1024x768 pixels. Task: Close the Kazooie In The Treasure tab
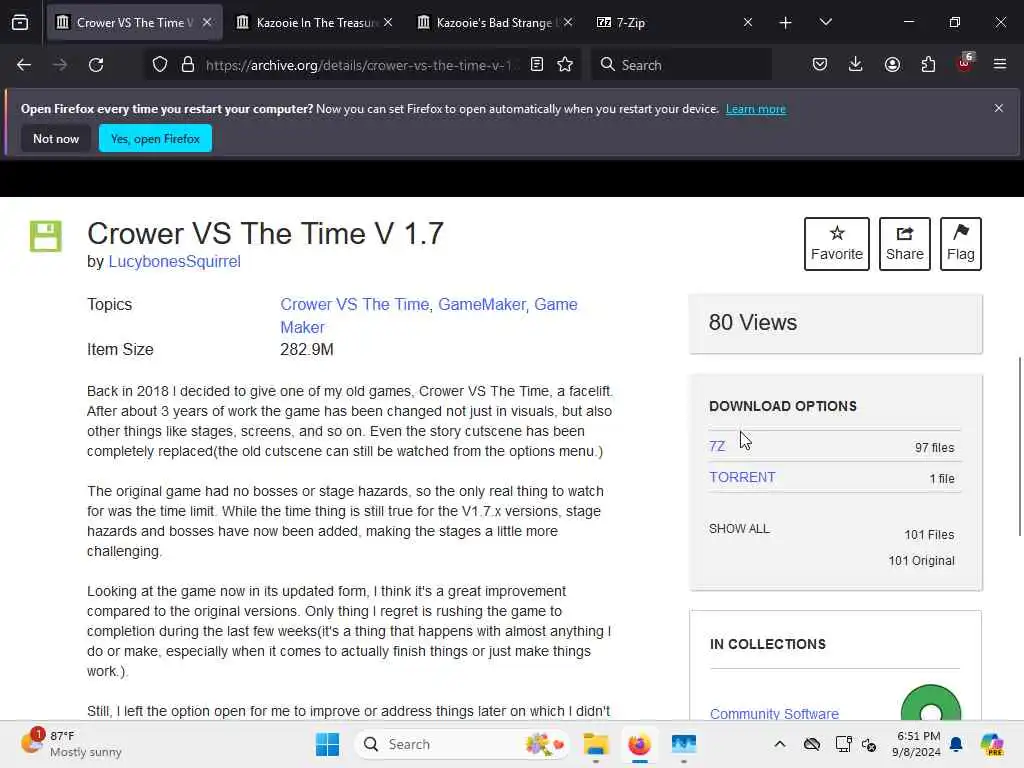pos(388,23)
